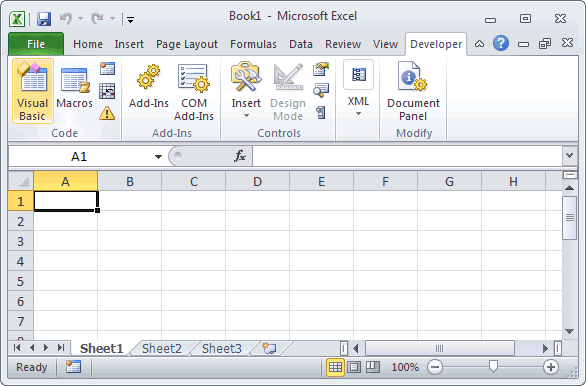The image size is (586, 386).
Task: Switch to the Page Layout tab
Action: [x=186, y=44]
